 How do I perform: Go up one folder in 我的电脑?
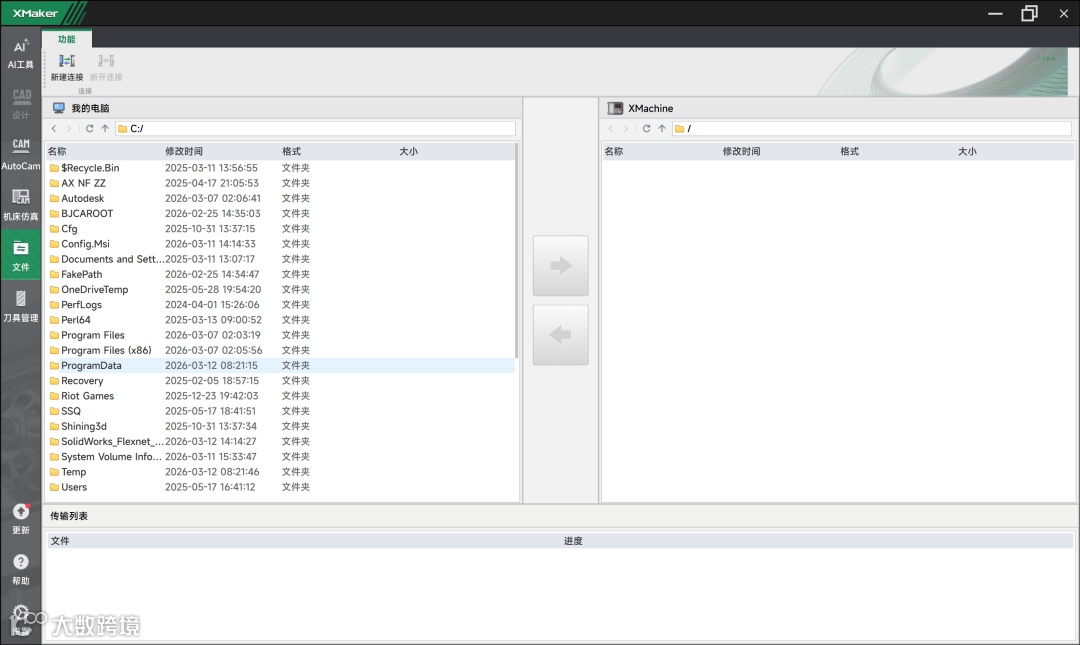point(105,128)
